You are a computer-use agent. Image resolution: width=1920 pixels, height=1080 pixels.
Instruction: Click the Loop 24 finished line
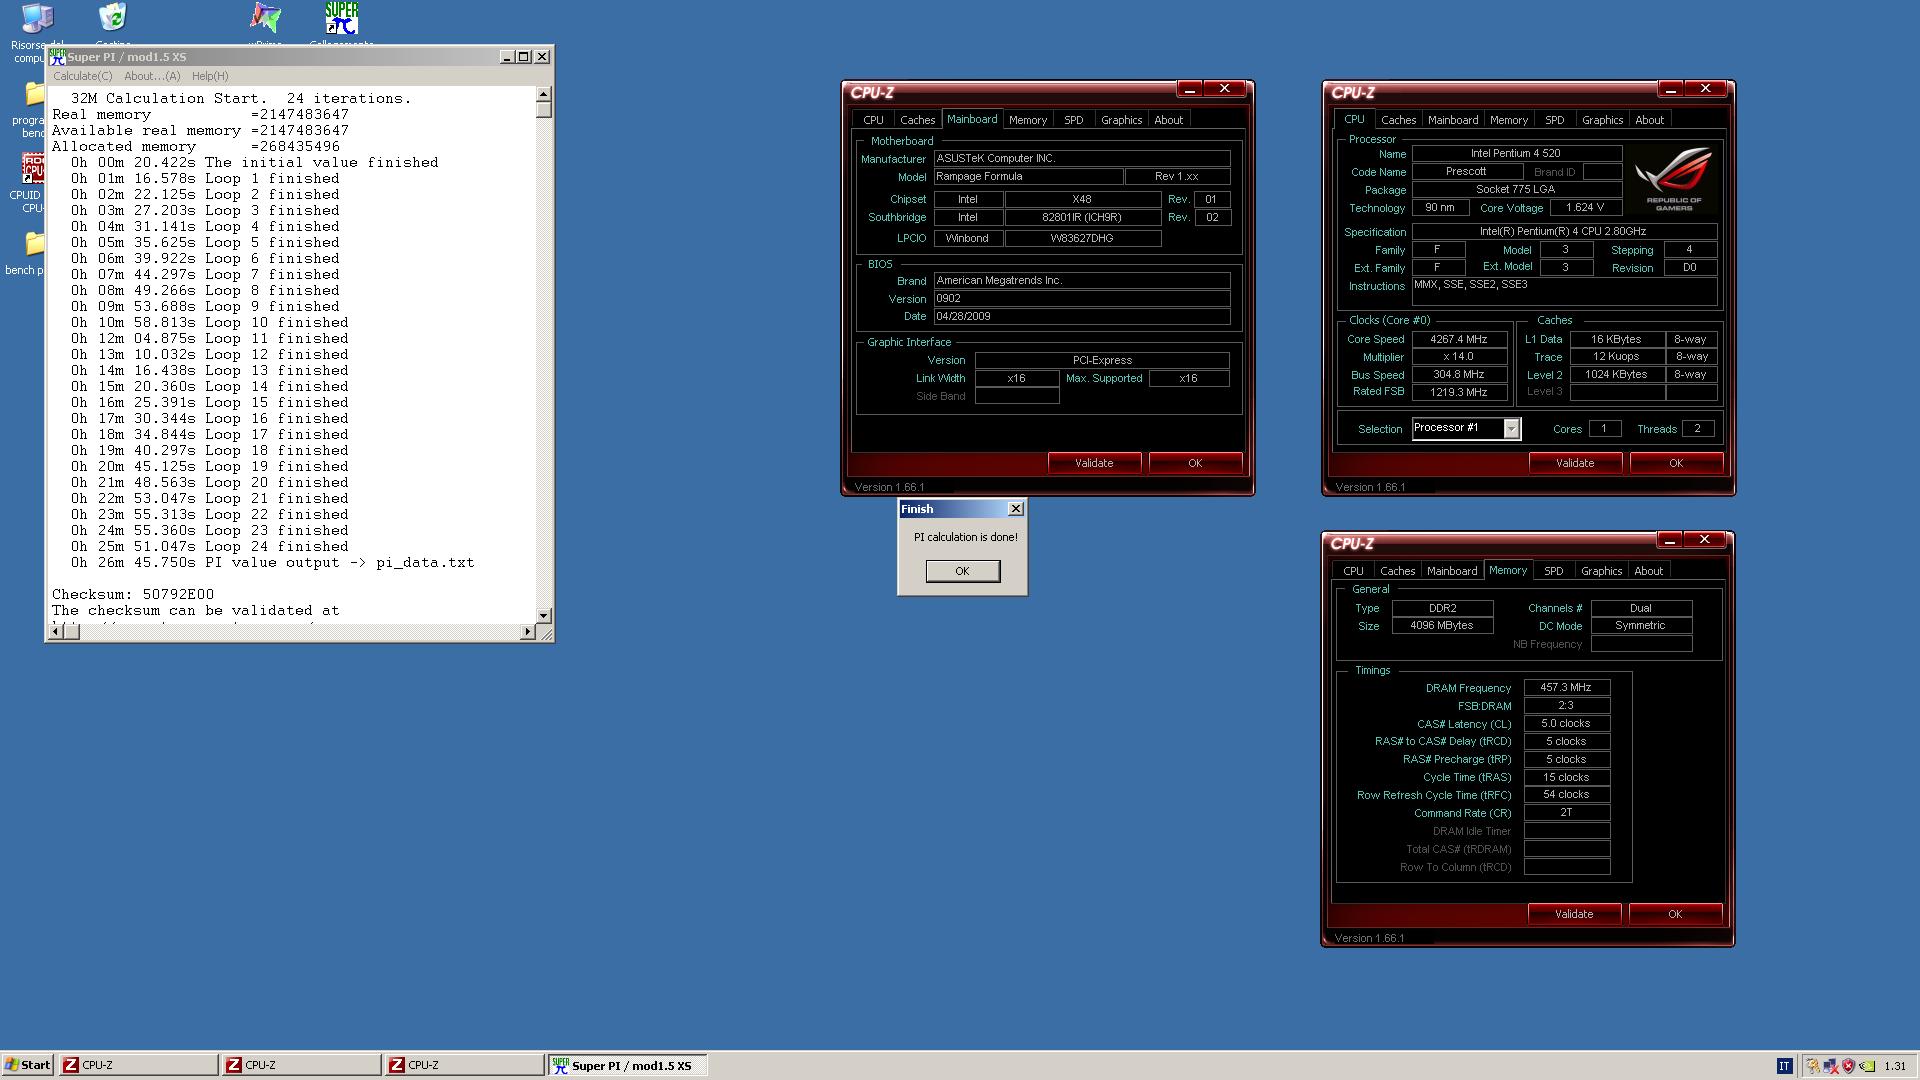pos(210,547)
